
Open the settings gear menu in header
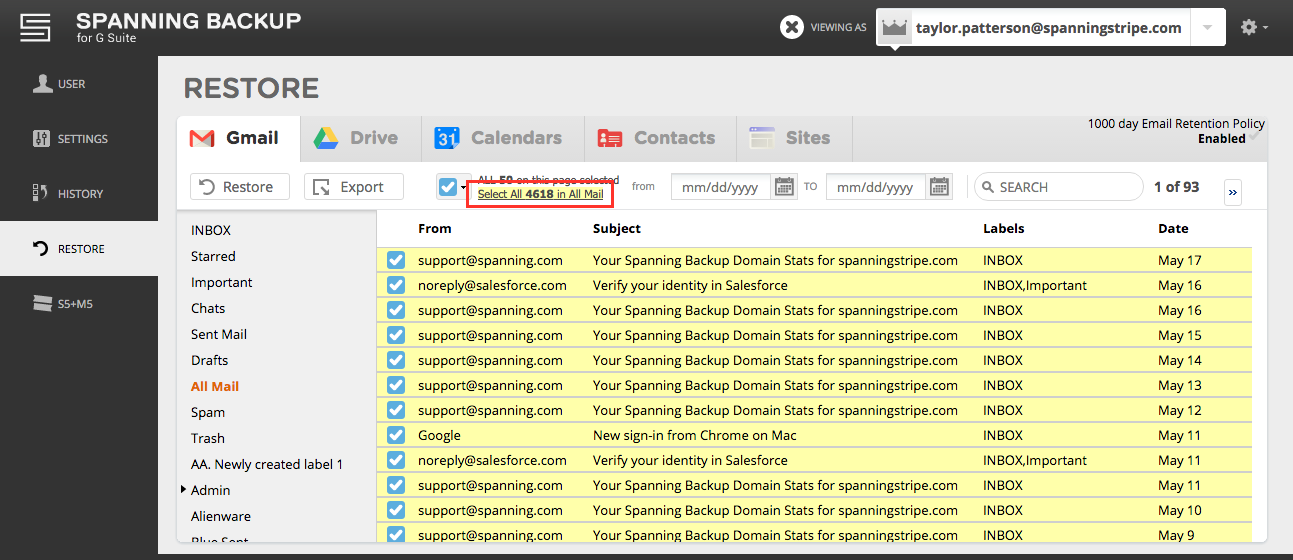coord(1254,28)
